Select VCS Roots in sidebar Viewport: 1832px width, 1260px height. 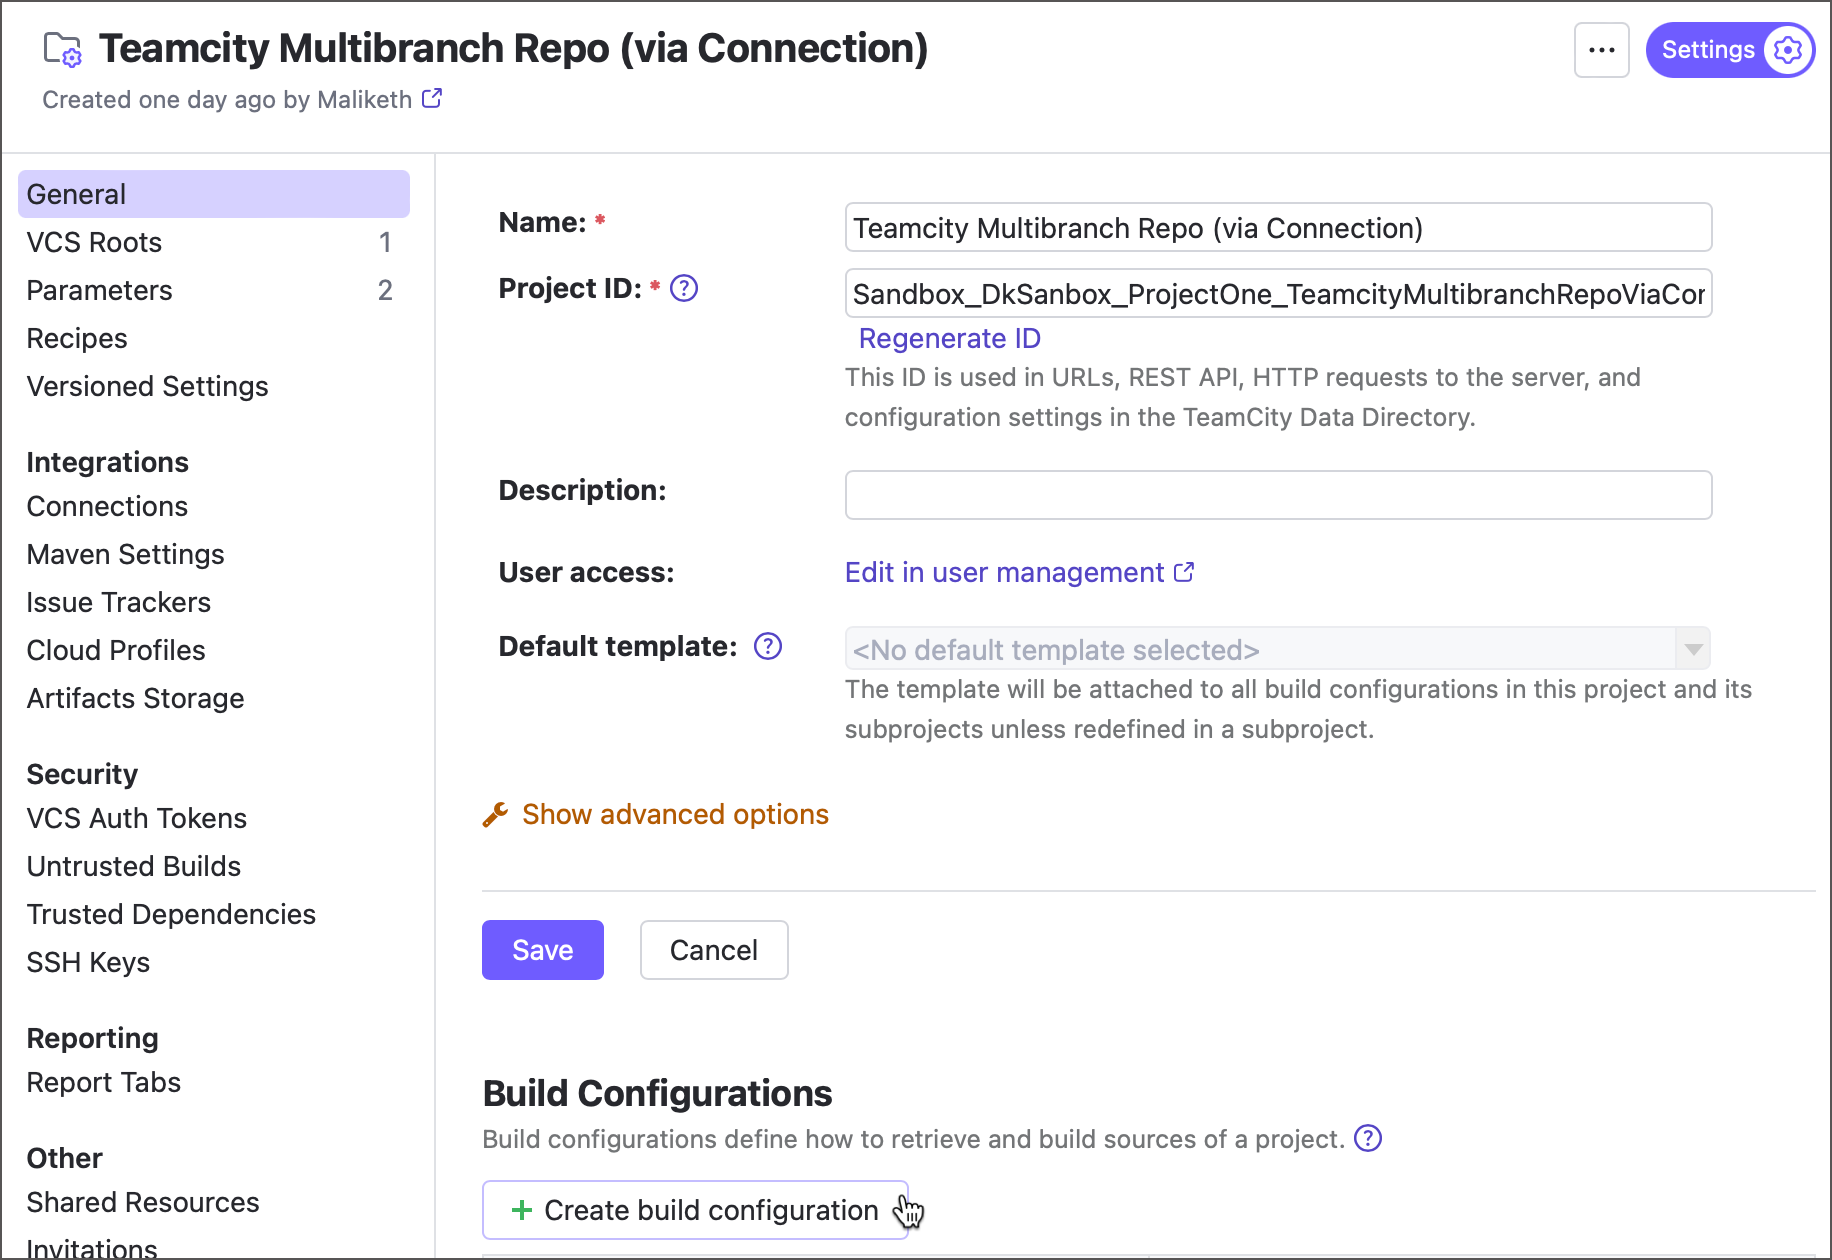tap(94, 242)
